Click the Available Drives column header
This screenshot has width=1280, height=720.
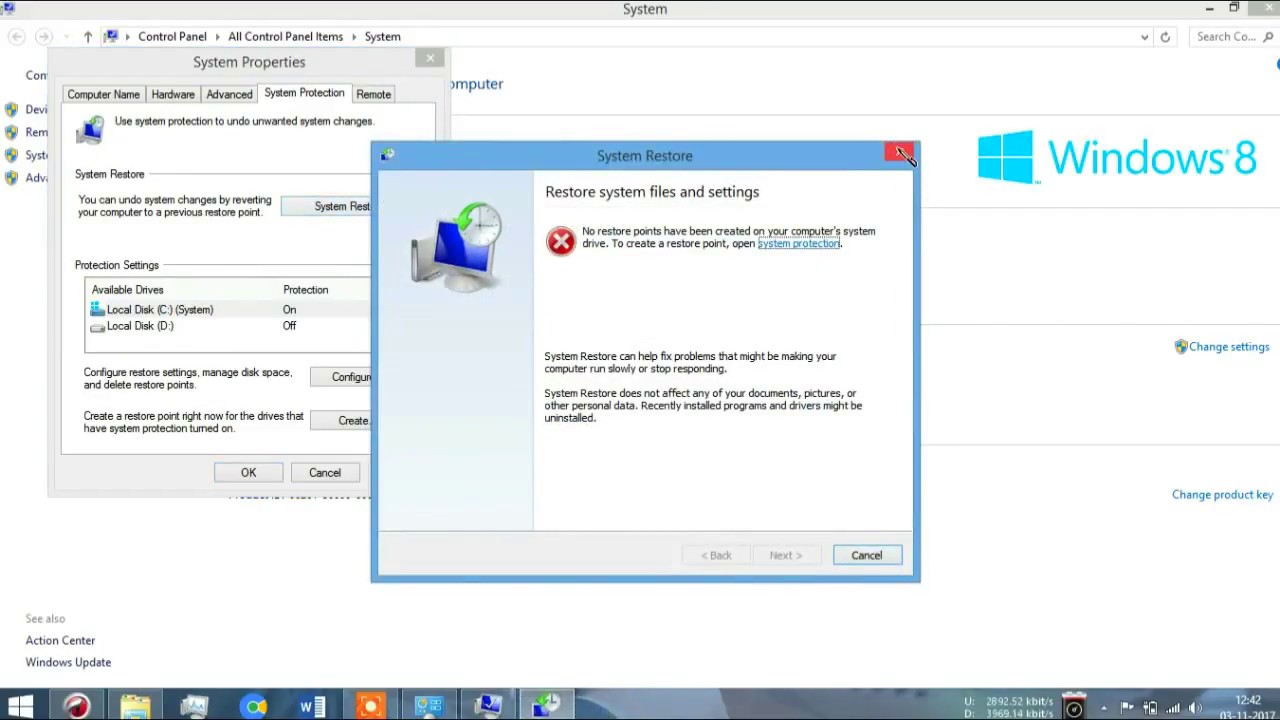point(127,290)
